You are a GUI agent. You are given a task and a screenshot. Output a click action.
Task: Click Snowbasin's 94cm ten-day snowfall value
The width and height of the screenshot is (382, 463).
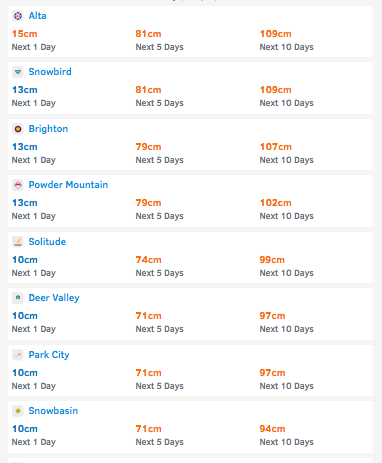(x=272, y=429)
